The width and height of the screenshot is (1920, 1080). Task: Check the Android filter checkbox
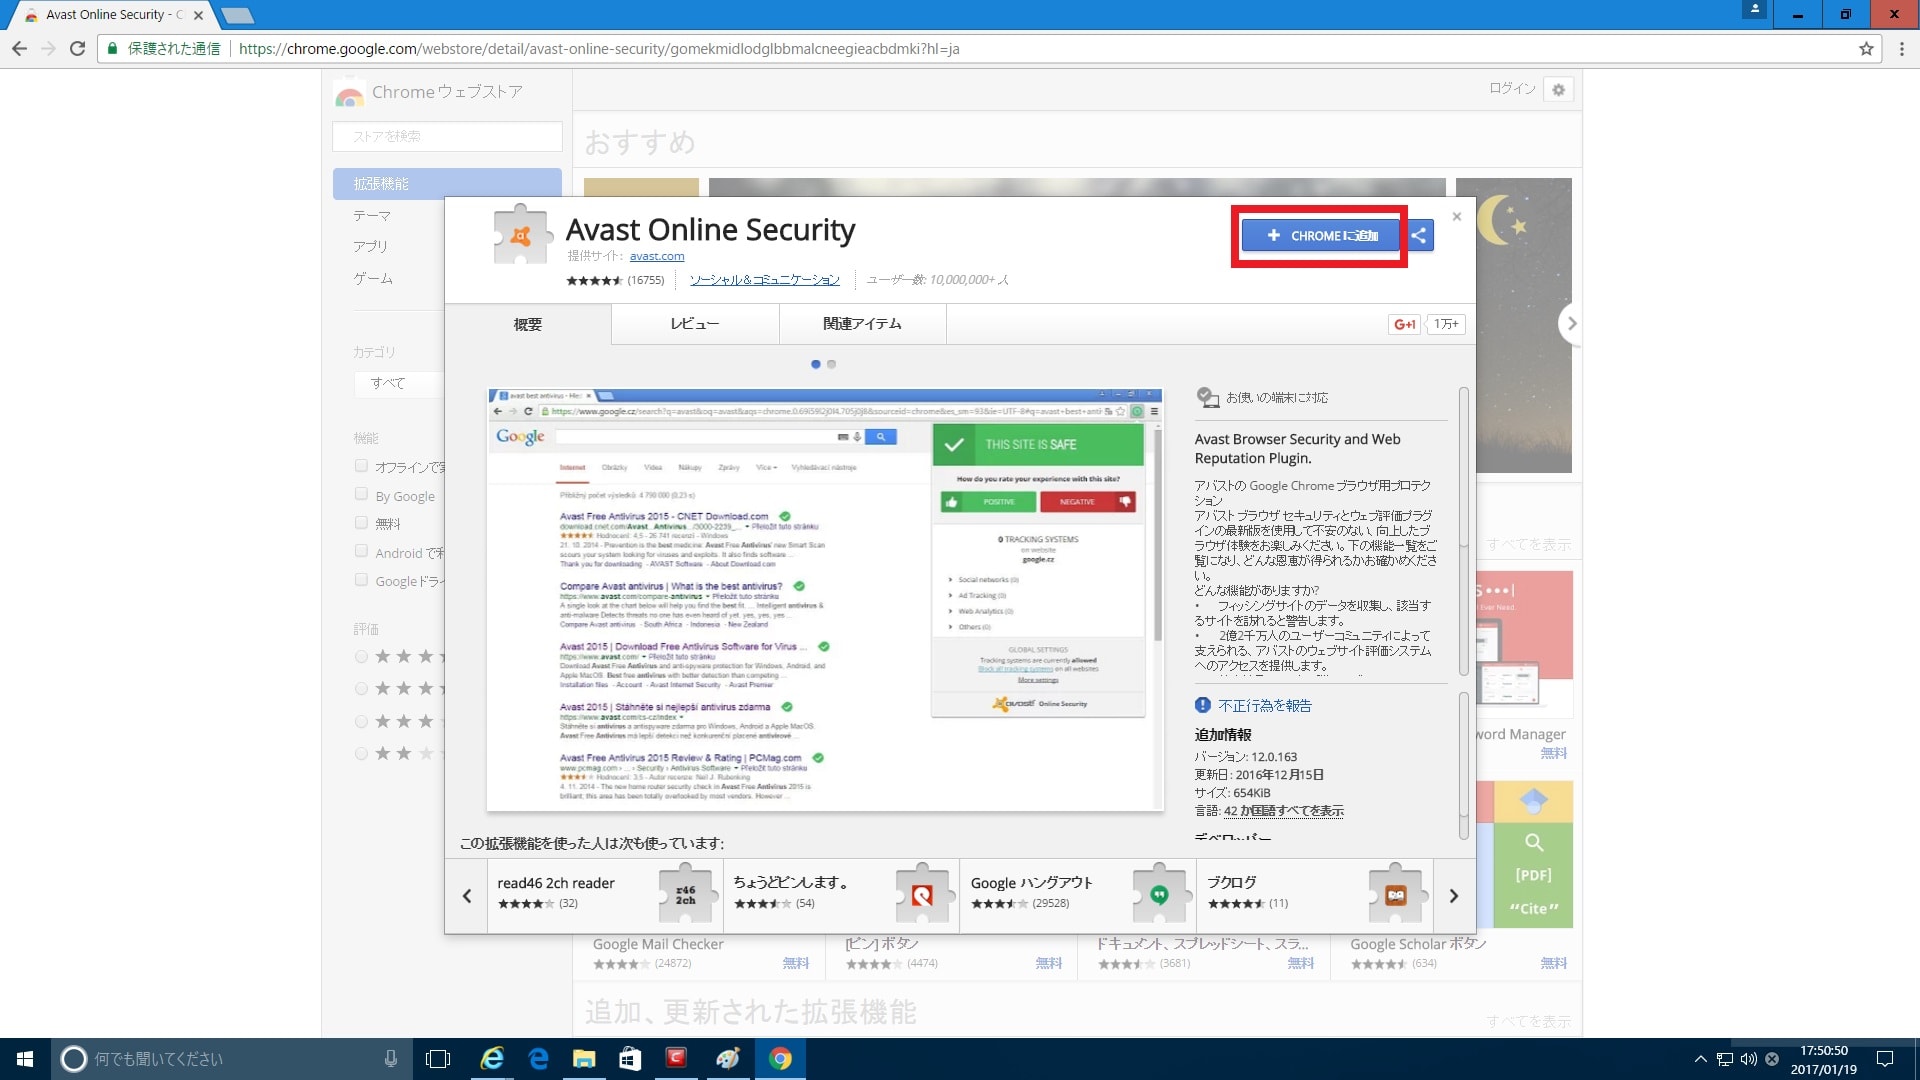click(x=361, y=551)
